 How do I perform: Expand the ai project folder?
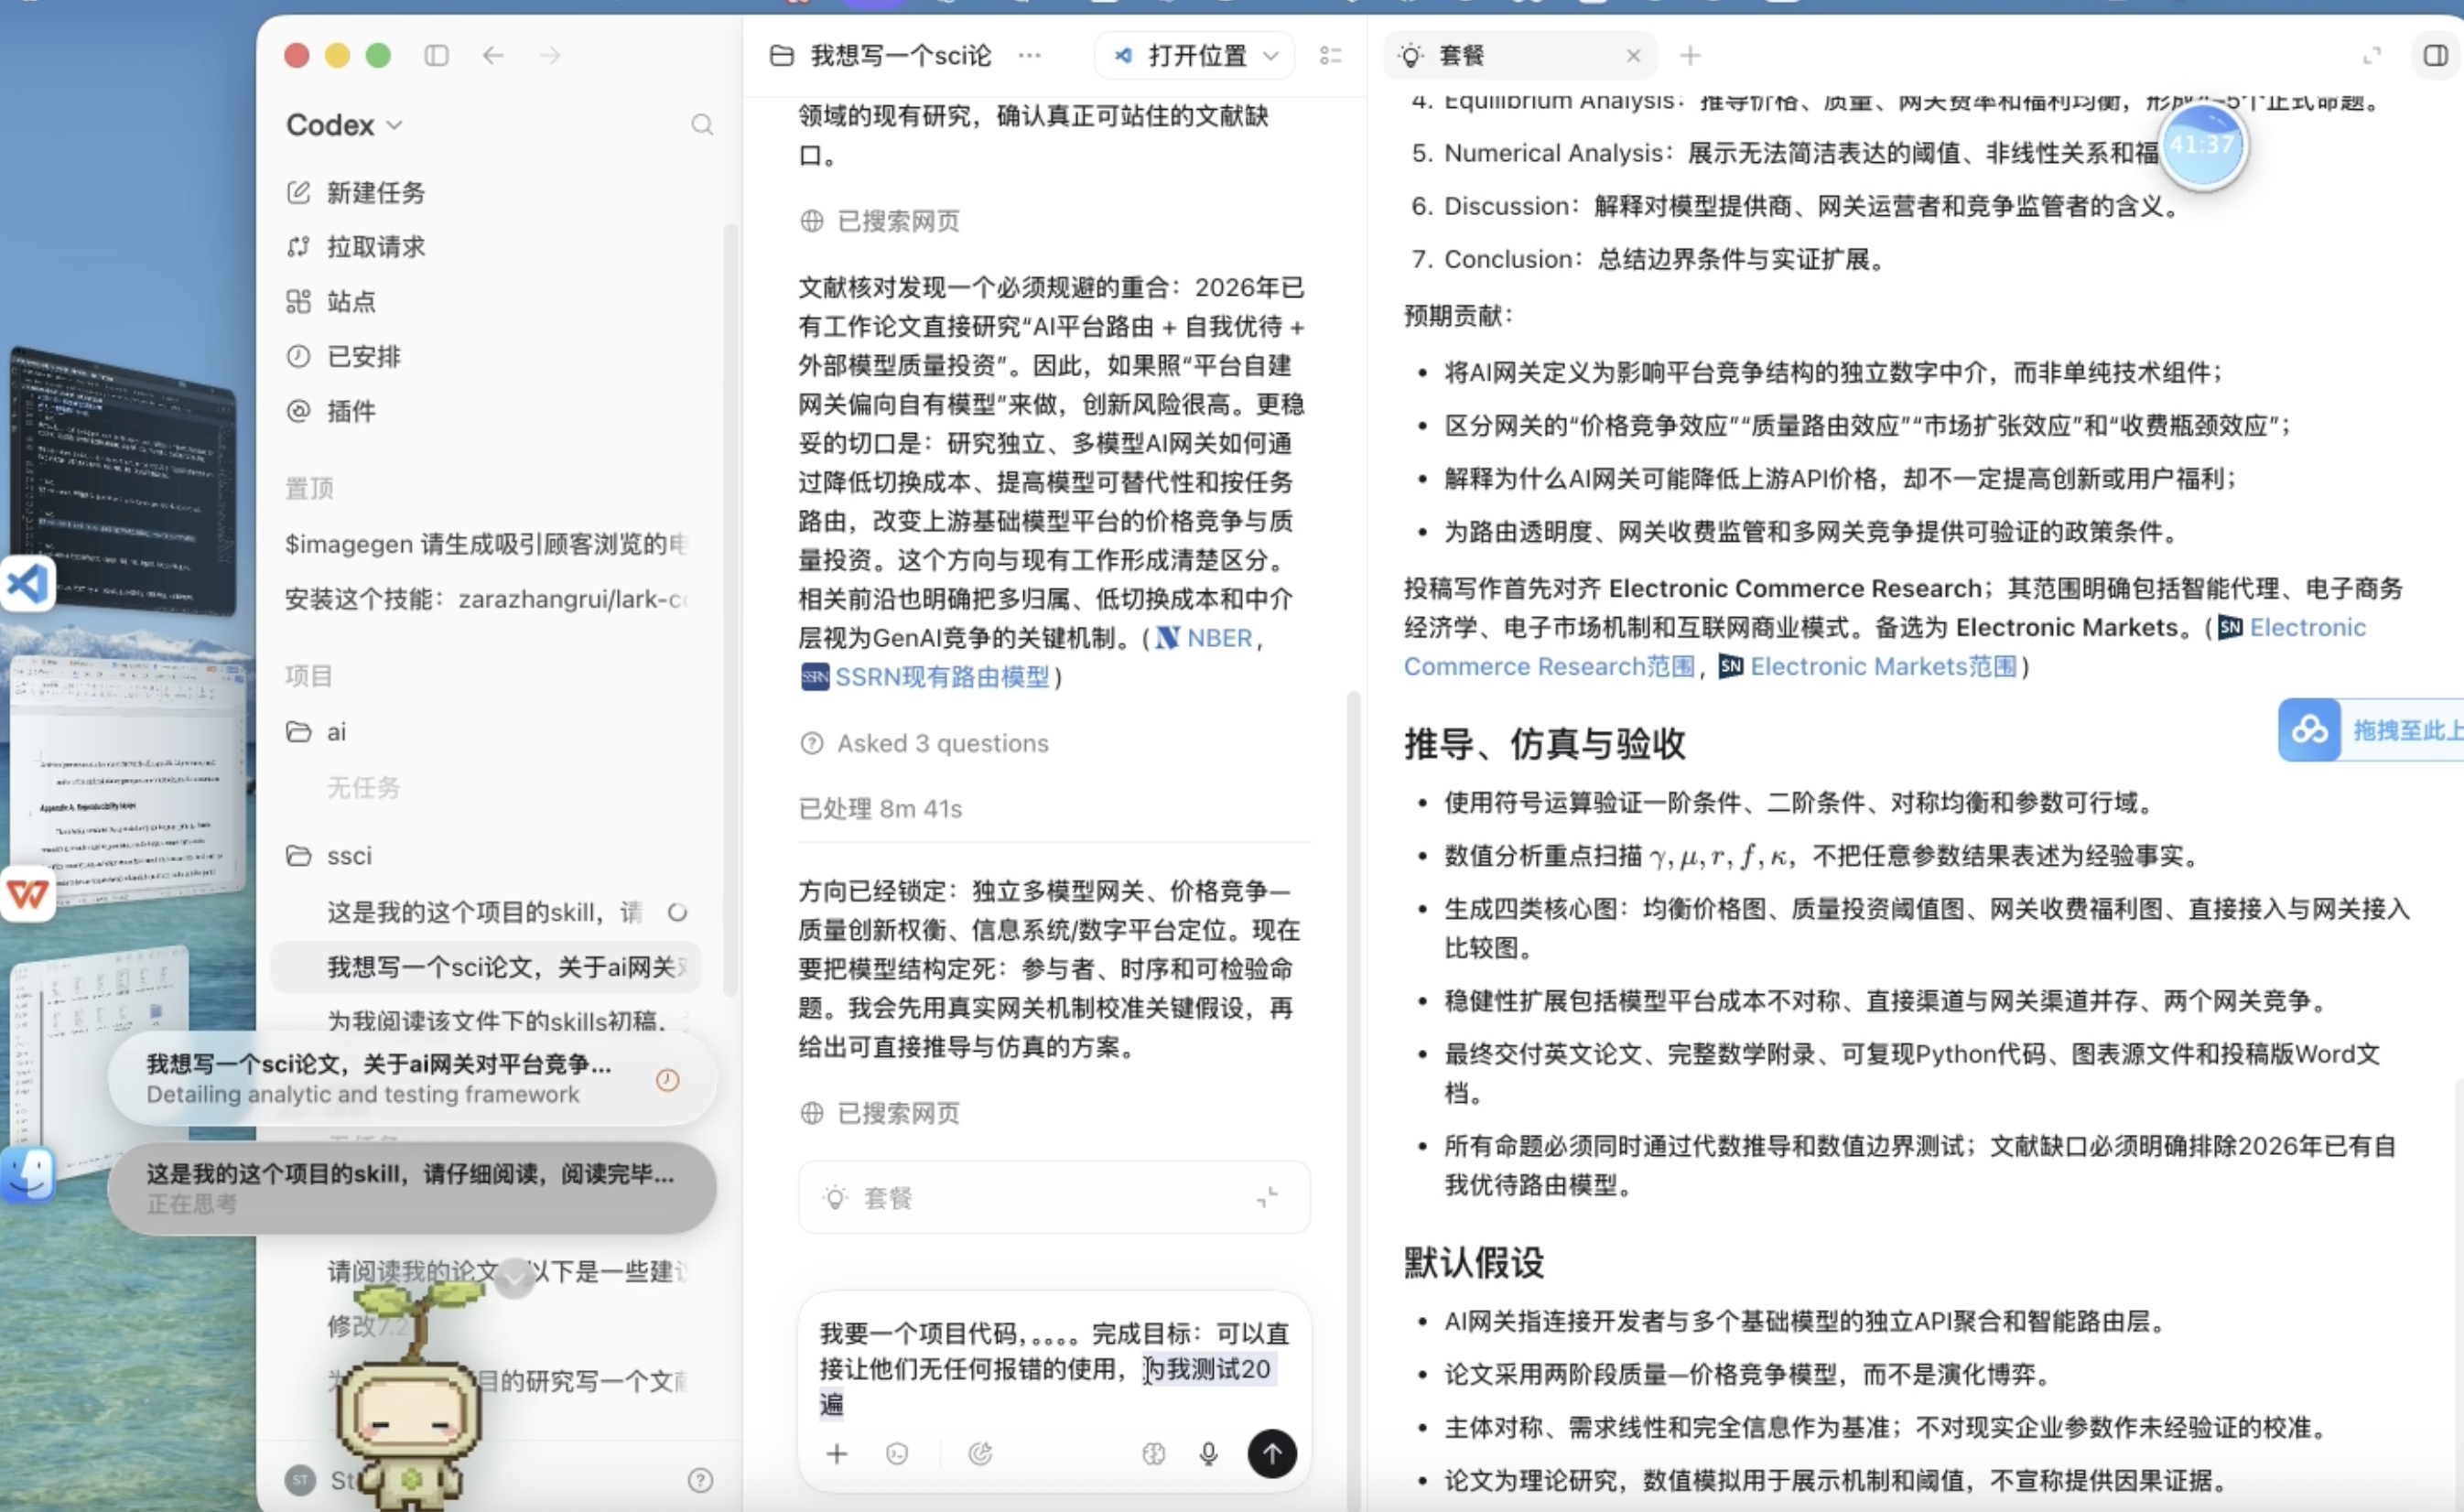(317, 732)
